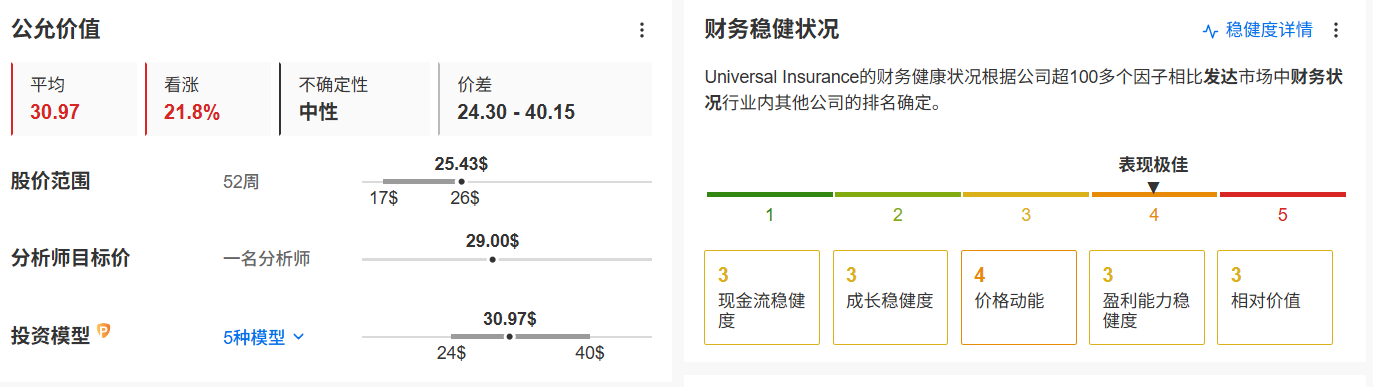This screenshot has height=387, width=1373.
Task: Open the 财务稳健状况 panel three-dot menu
Action: 1336,30
